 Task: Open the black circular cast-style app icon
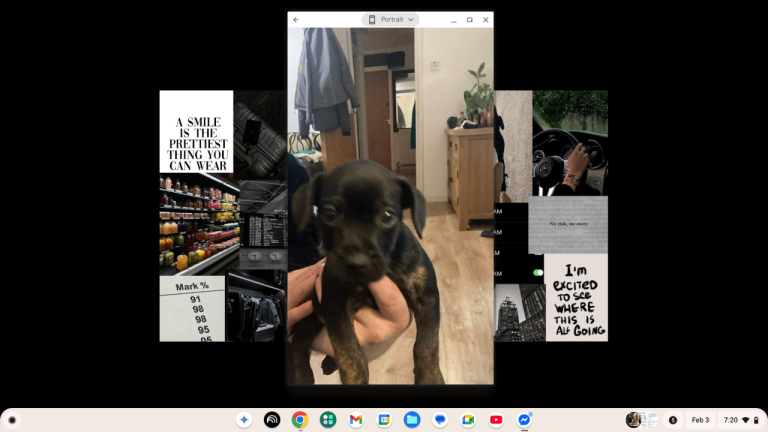pos(272,420)
